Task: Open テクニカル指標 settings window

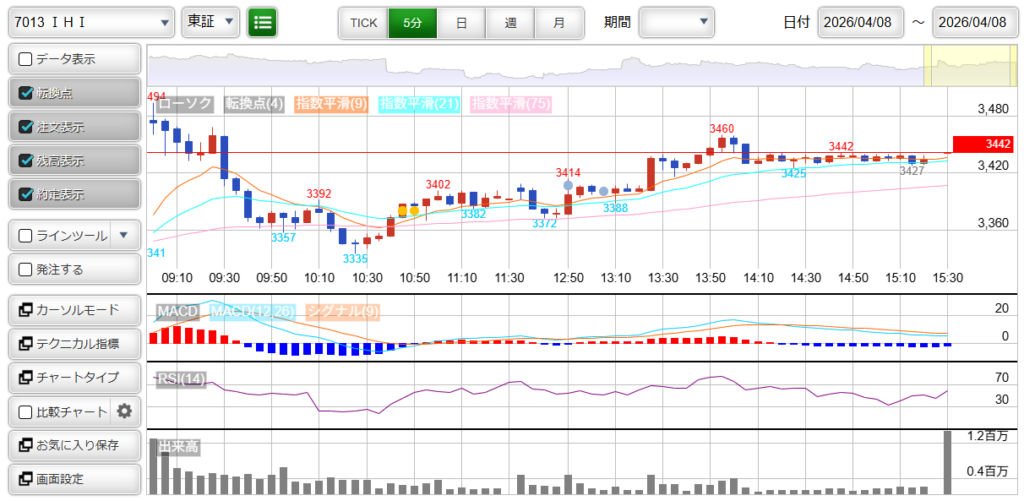Action: (x=74, y=344)
